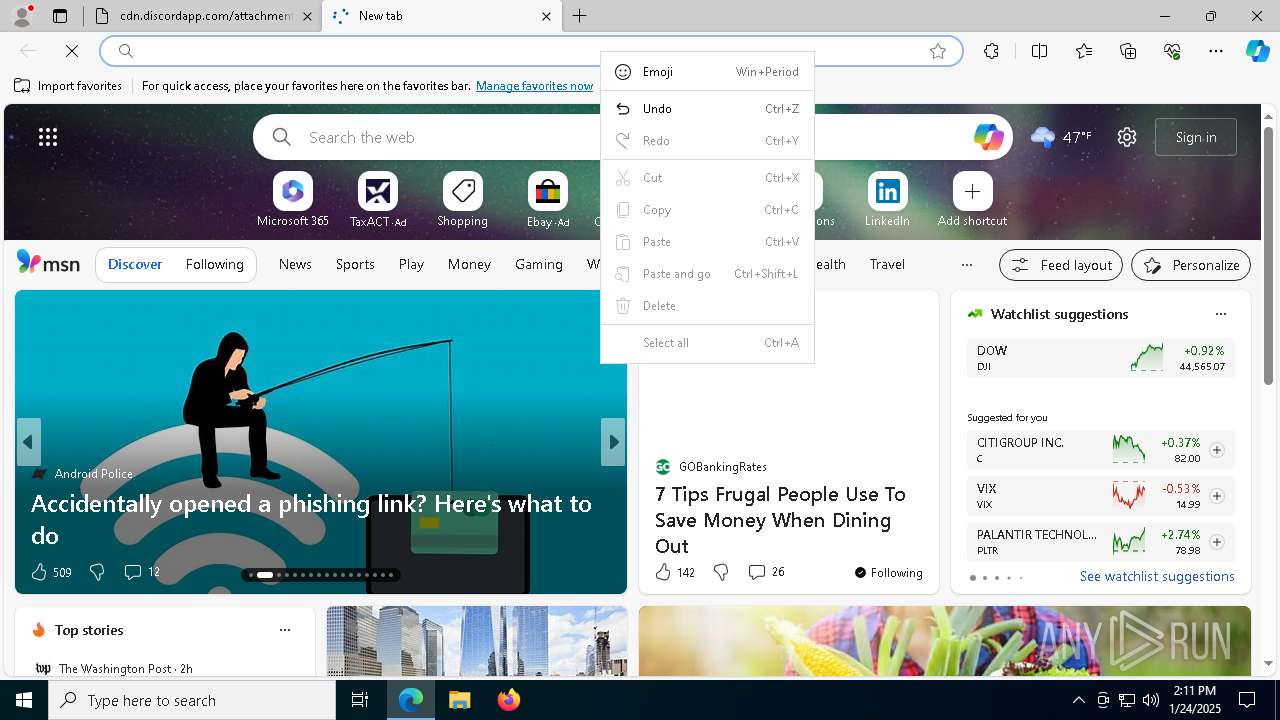Open Settings and more ellipsis
The image size is (1280, 720).
(x=1216, y=51)
